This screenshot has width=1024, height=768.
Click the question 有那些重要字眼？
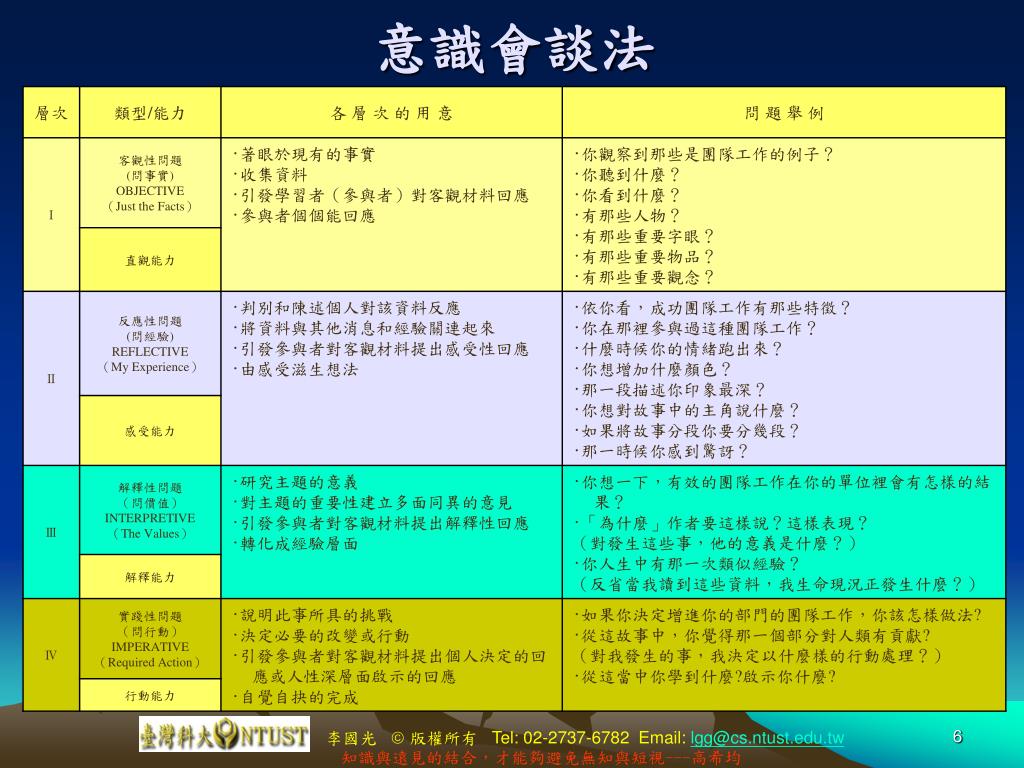coord(645,236)
